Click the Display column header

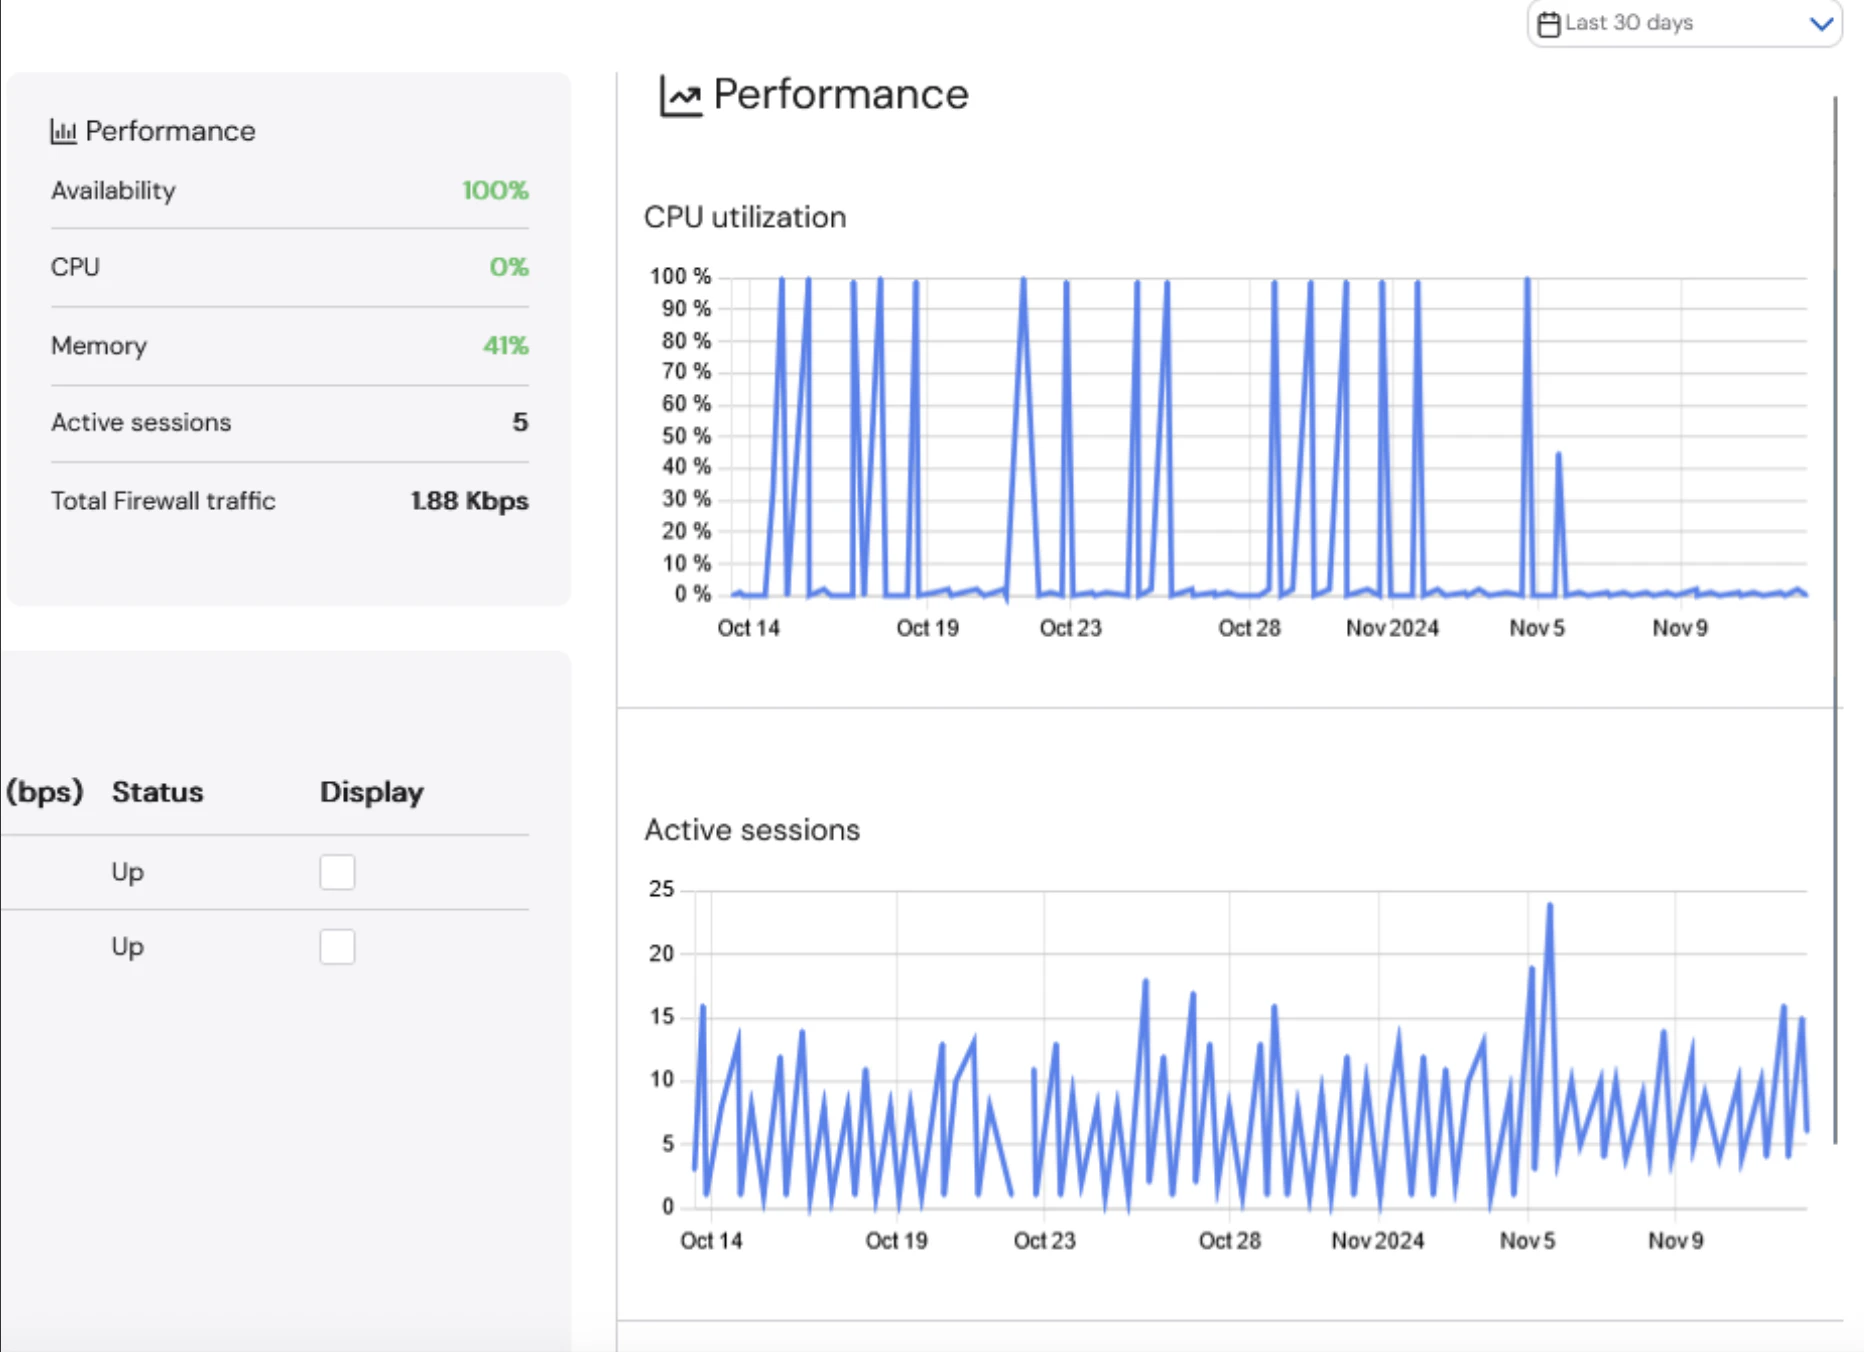click(x=372, y=792)
